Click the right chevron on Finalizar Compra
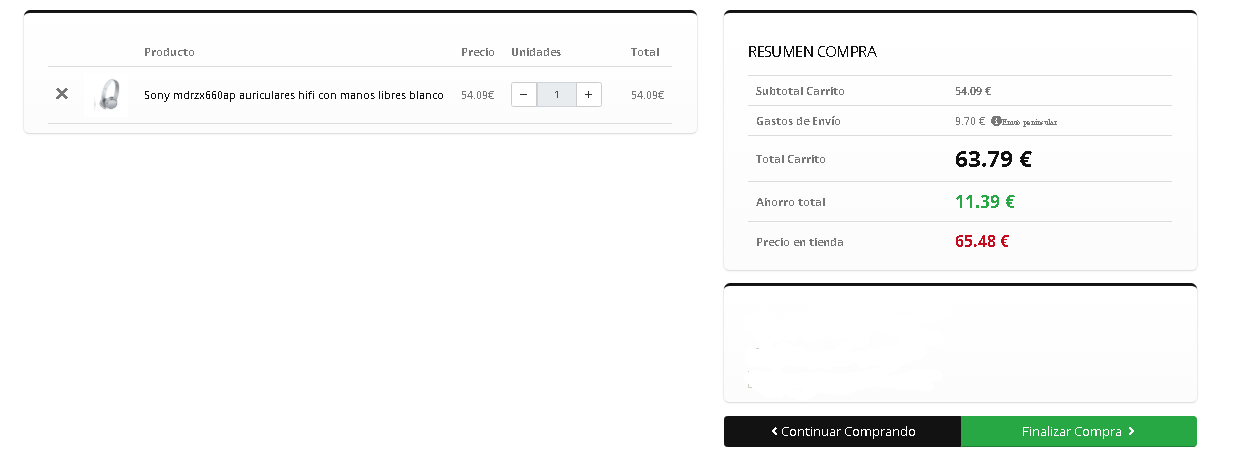1235x460 pixels. 1131,432
